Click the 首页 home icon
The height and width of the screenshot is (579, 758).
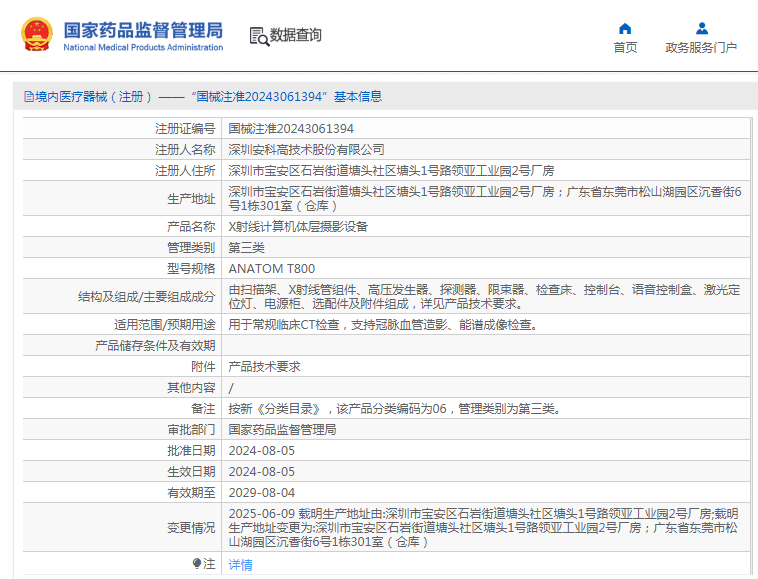click(625, 29)
